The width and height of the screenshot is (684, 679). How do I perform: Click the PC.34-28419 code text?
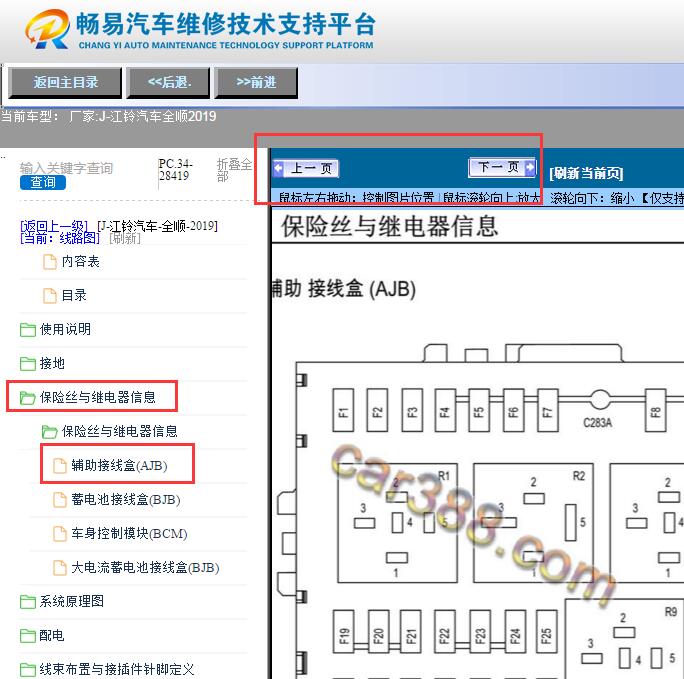pos(175,170)
